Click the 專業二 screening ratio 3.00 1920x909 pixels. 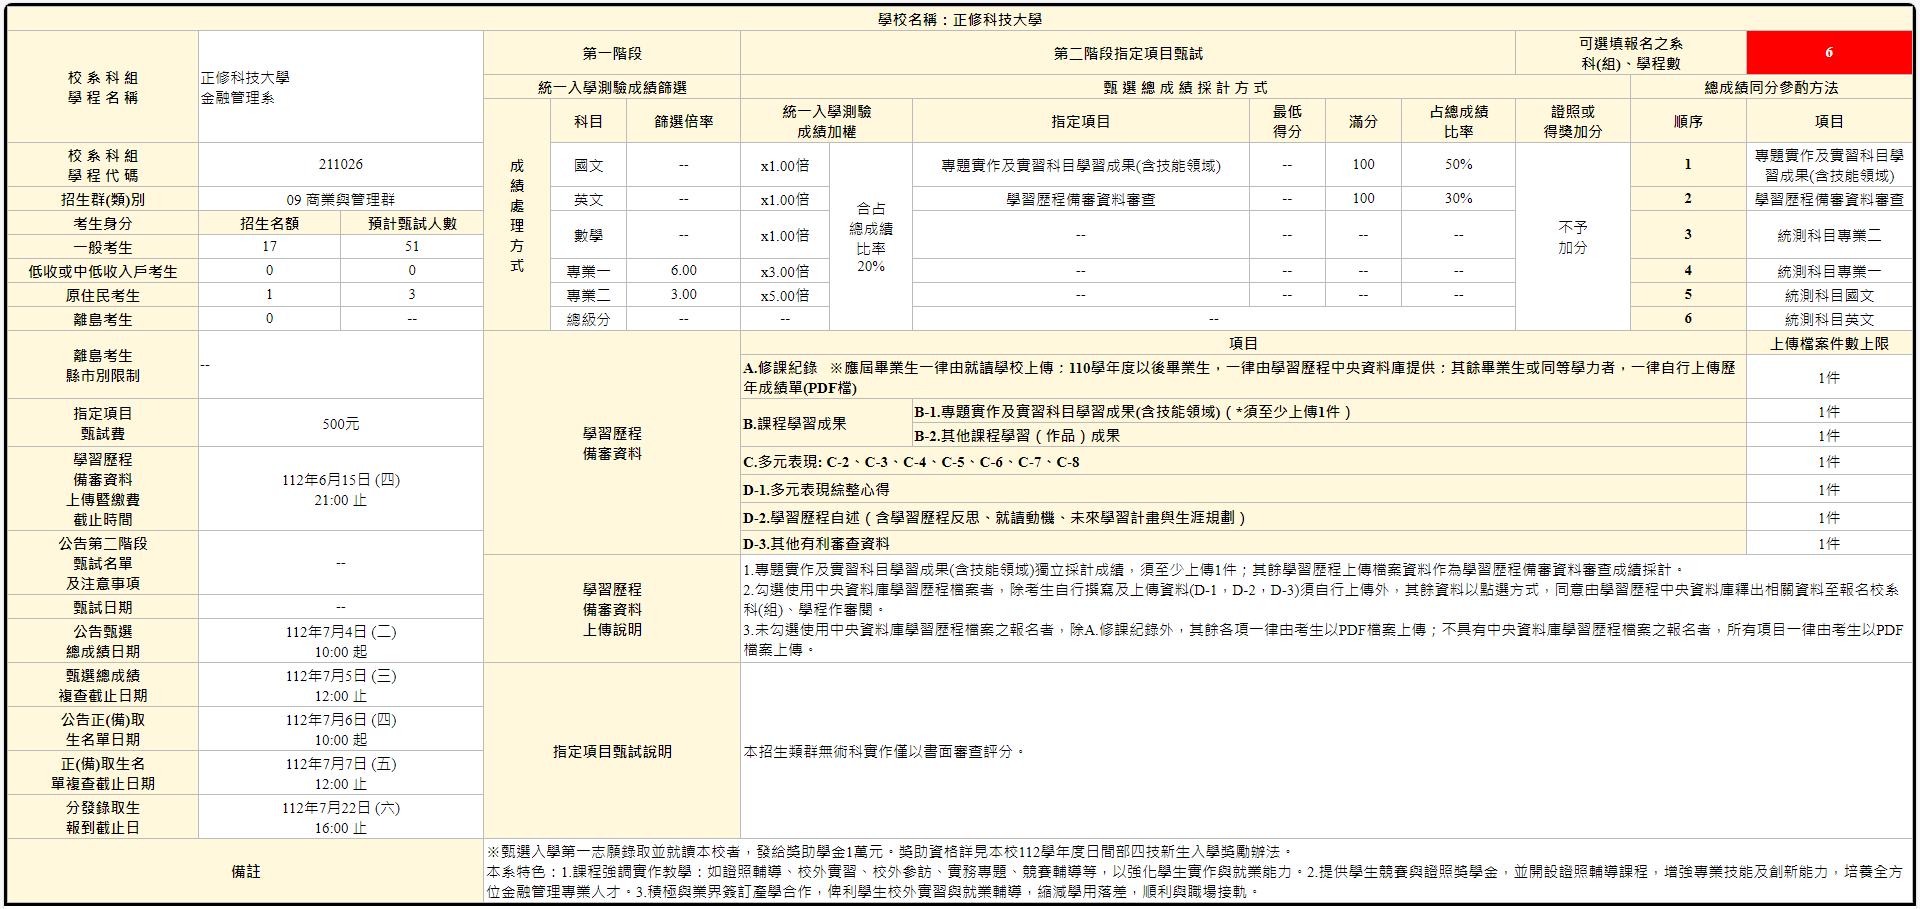[x=683, y=295]
